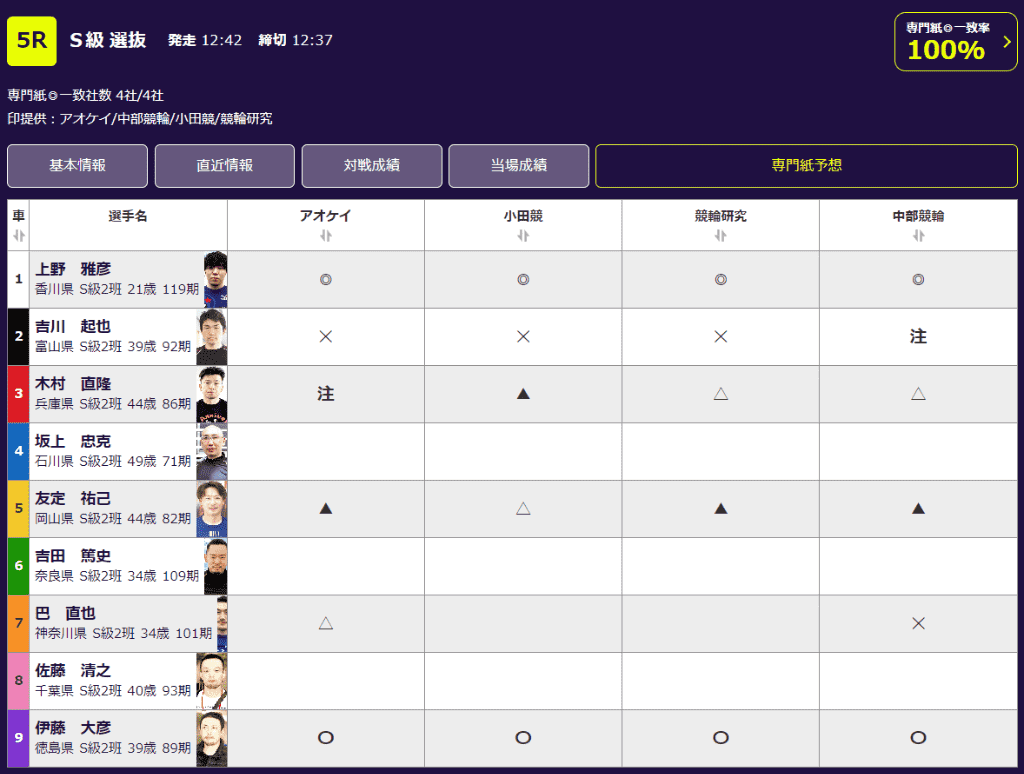Click the 注 mark for 木村 直隆

325,394
